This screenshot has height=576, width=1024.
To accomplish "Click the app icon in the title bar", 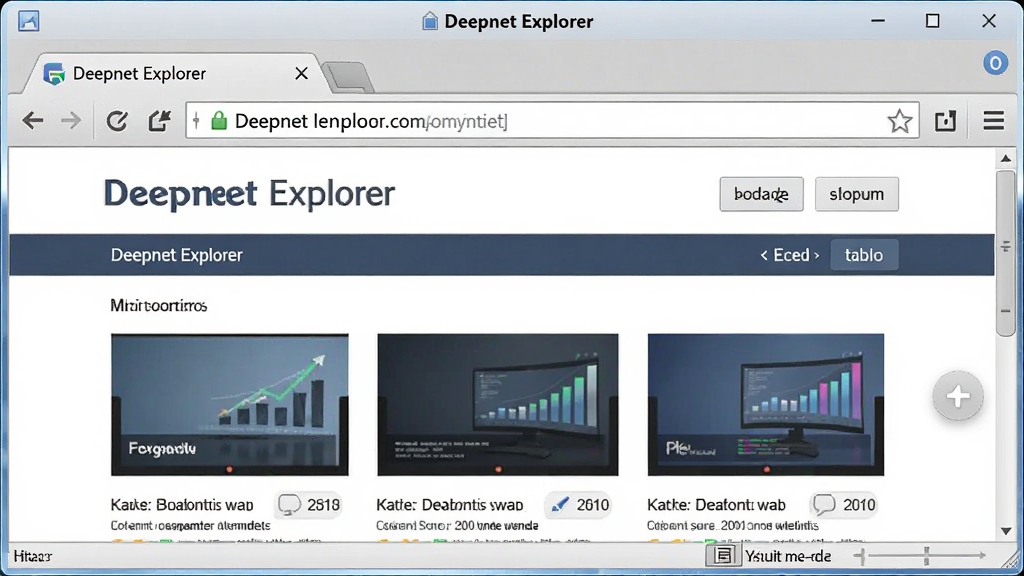I will pos(28,21).
